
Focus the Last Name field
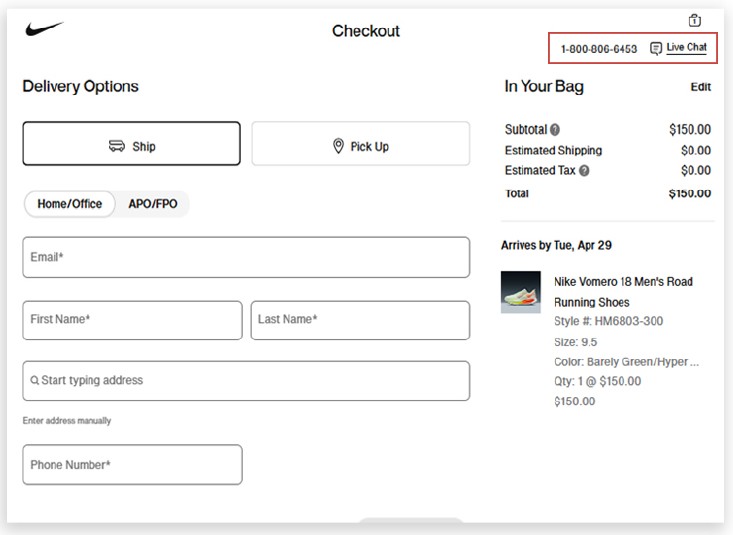[360, 320]
